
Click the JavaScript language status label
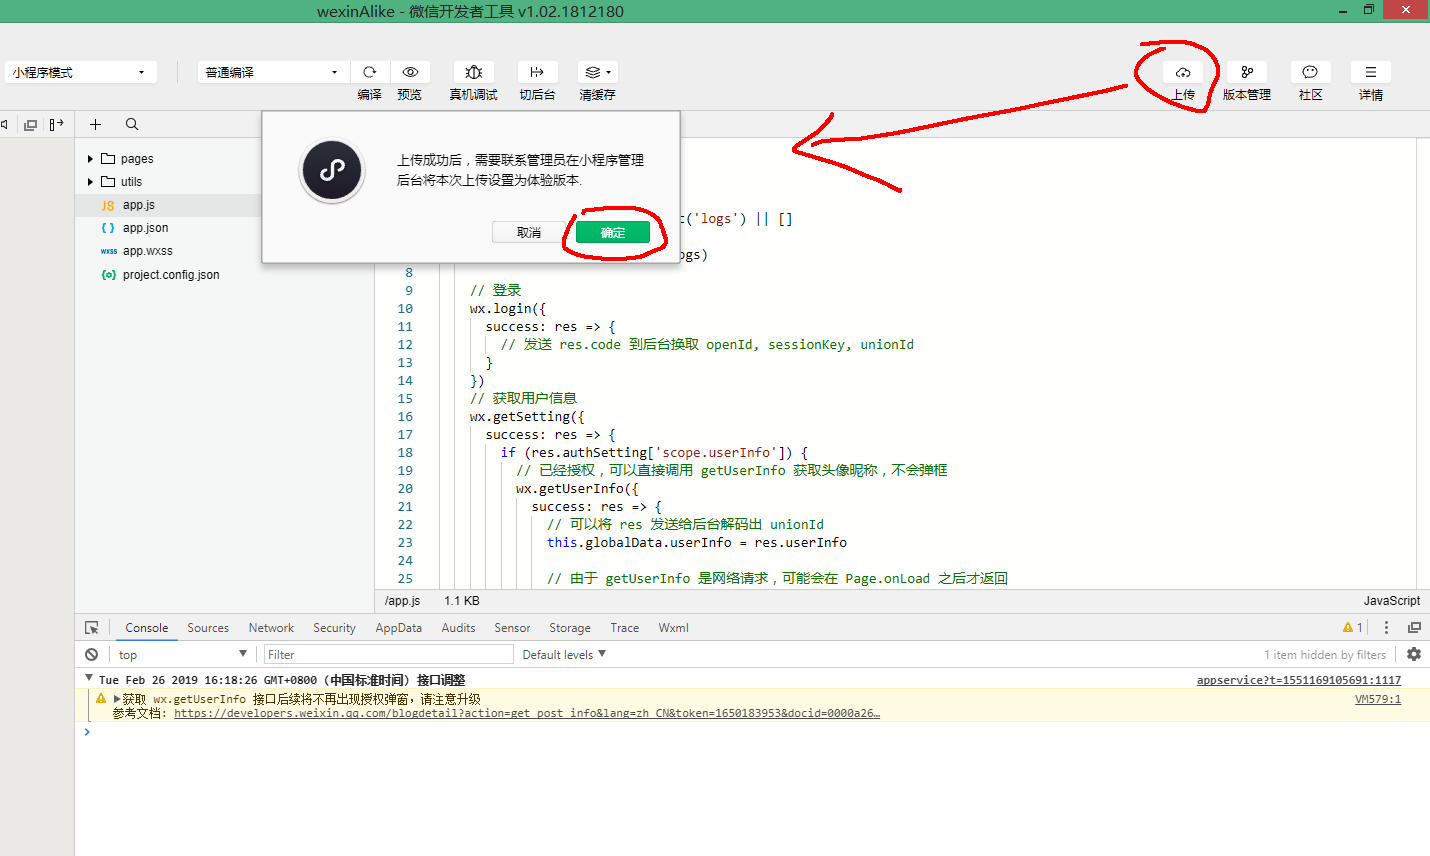(x=1391, y=601)
